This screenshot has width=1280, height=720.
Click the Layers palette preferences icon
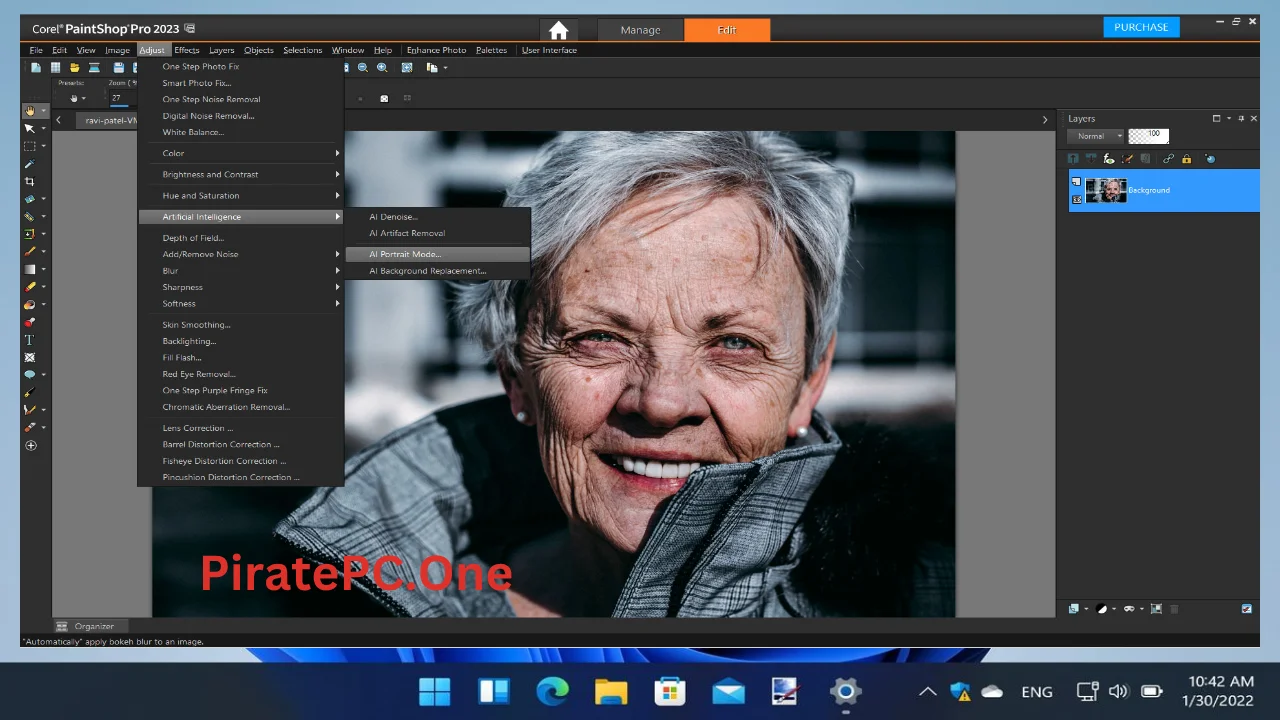pos(1247,608)
